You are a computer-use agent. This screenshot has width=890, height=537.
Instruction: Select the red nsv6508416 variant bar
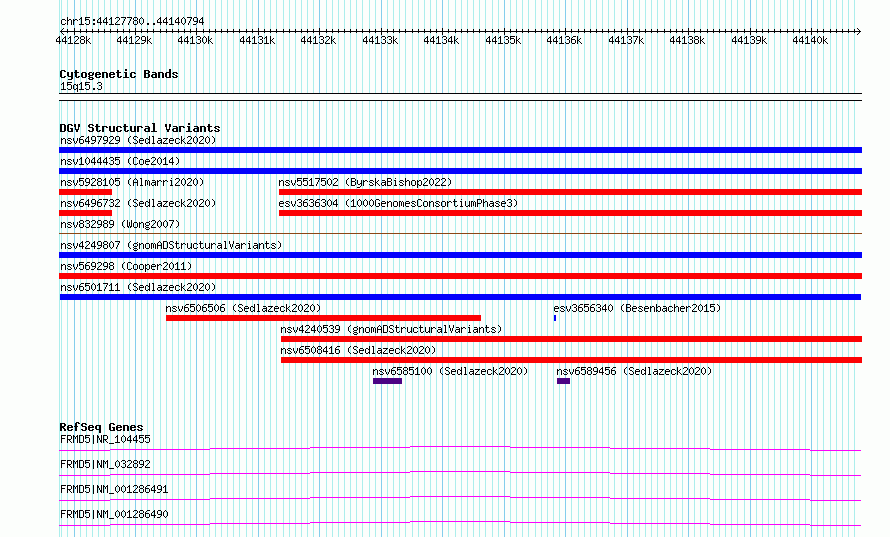(572, 360)
